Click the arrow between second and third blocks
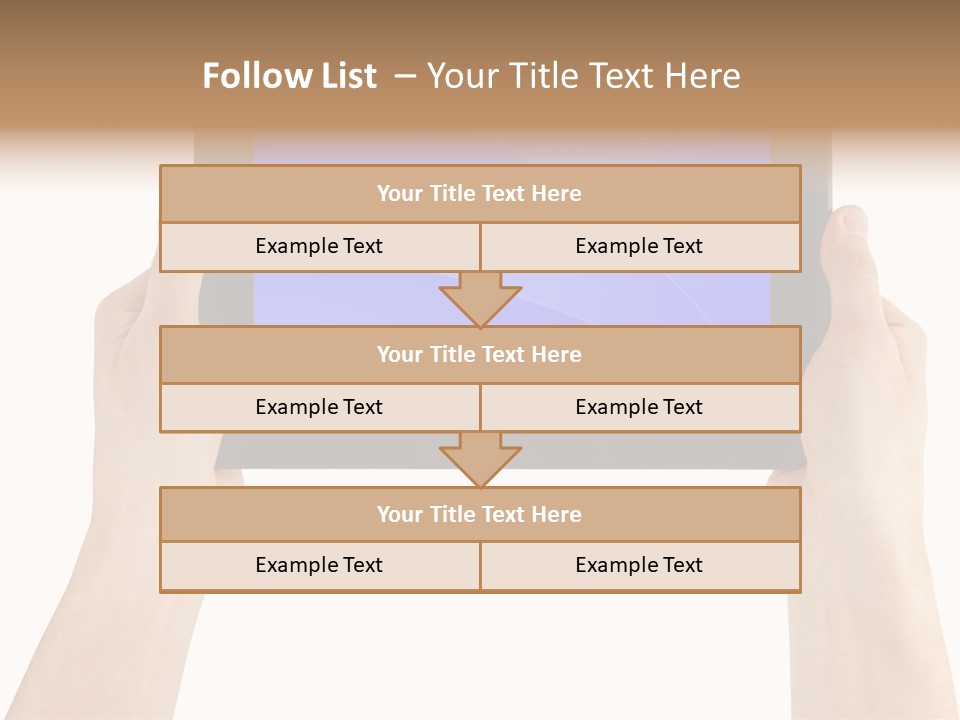 [x=480, y=459]
